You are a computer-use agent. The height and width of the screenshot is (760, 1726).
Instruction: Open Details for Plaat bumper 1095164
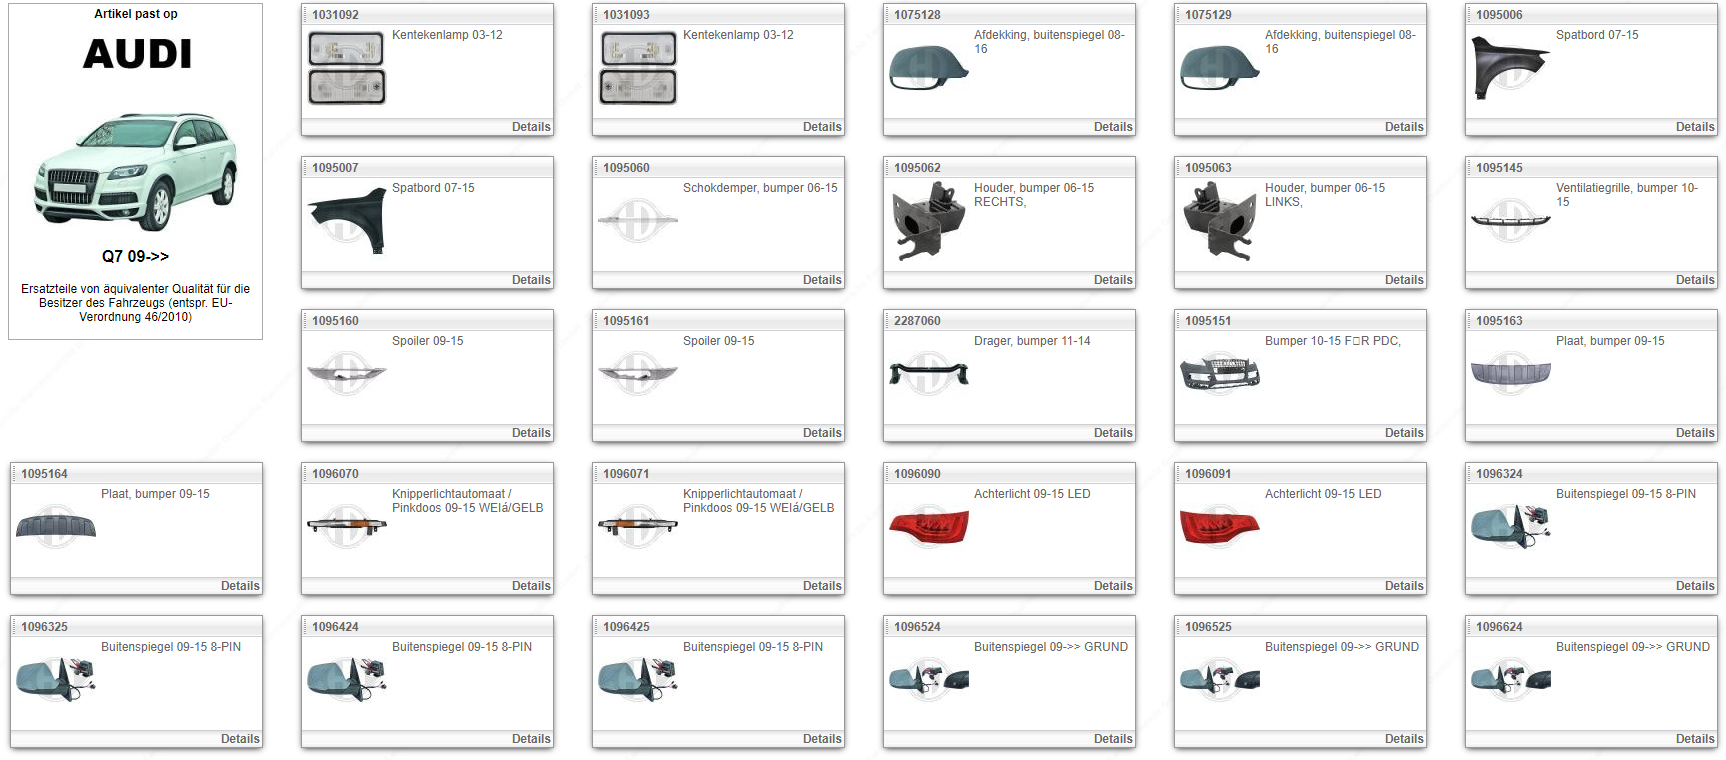(x=239, y=586)
